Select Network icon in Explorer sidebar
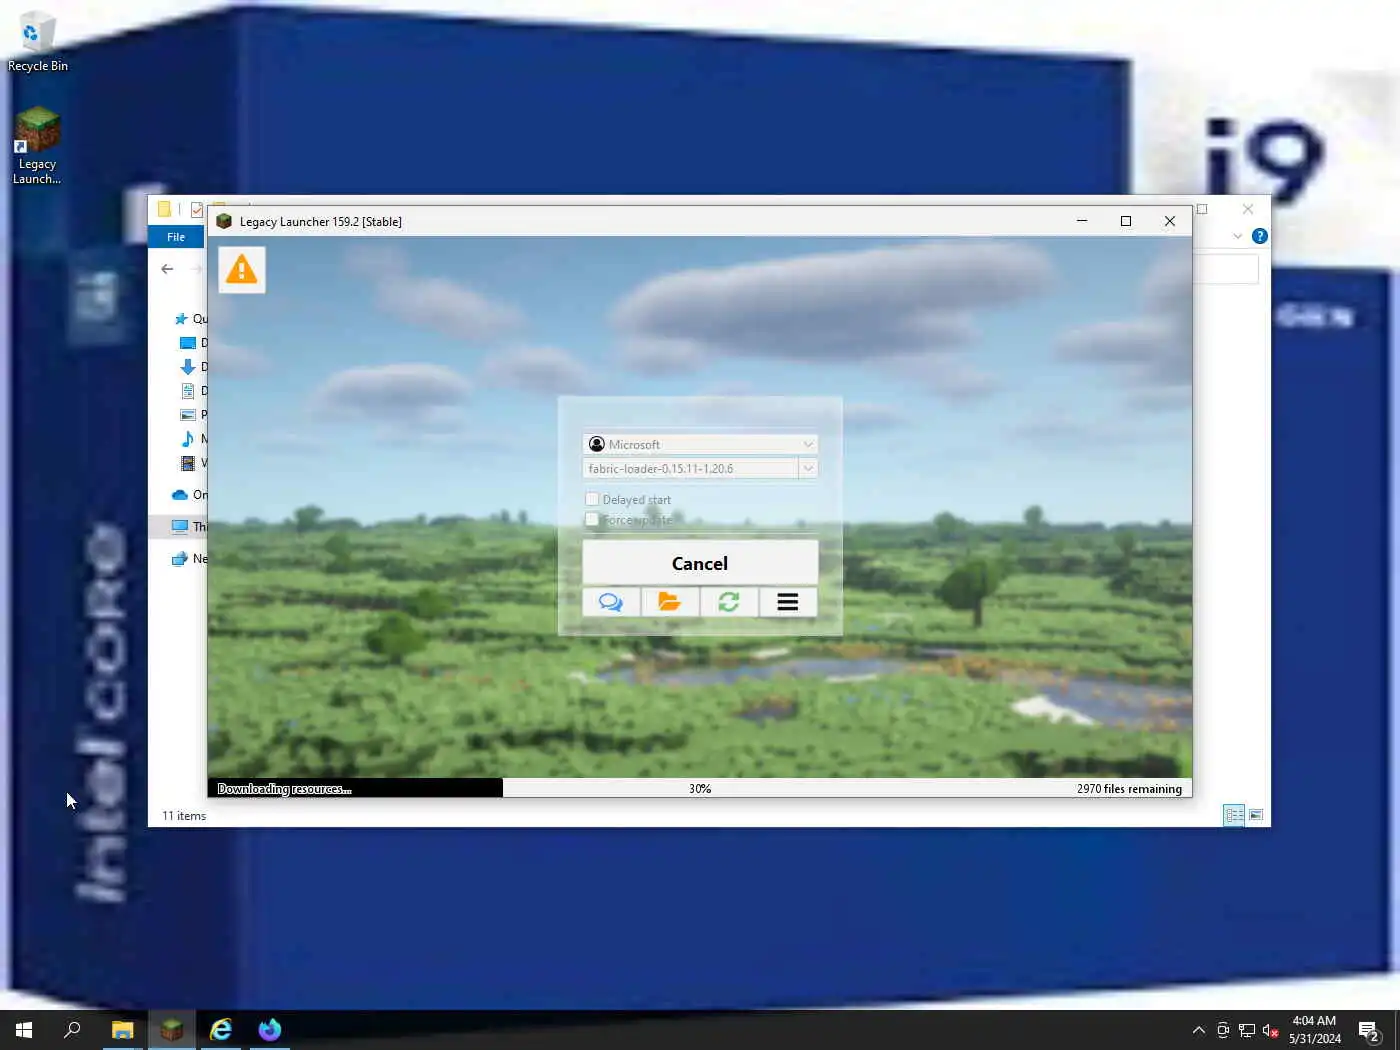This screenshot has height=1050, width=1400. point(180,559)
